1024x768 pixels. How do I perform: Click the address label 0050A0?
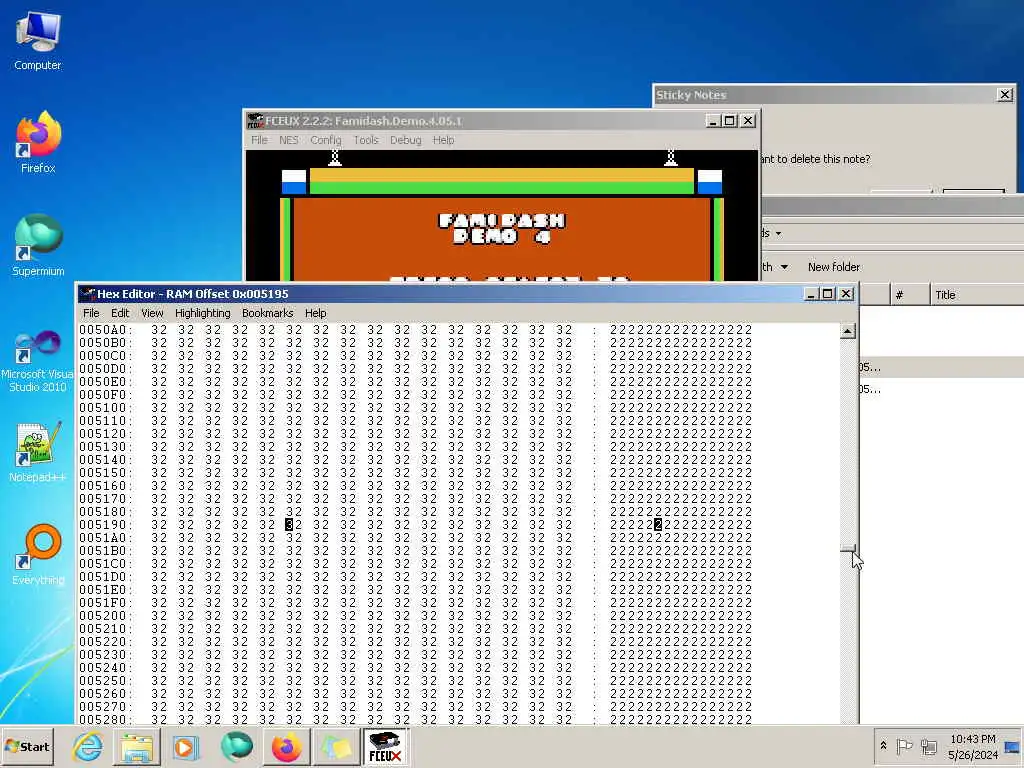[103, 330]
